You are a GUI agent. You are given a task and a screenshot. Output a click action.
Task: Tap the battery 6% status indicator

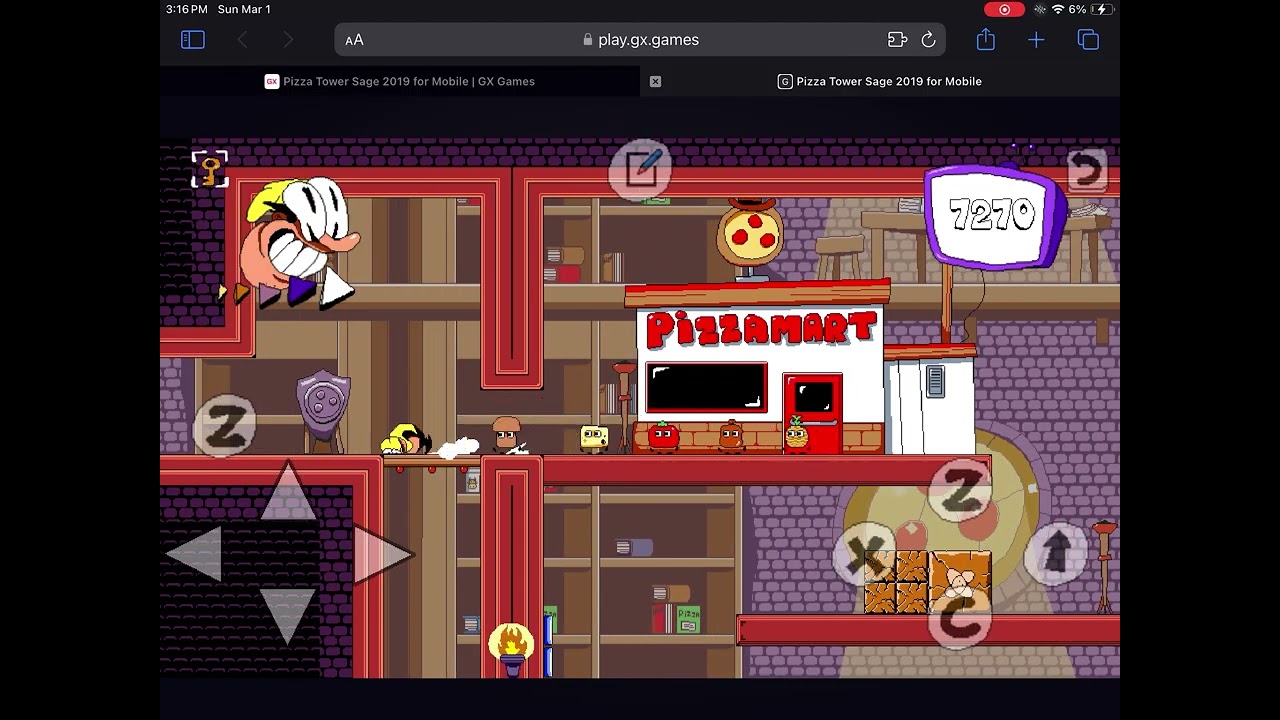coord(1089,9)
